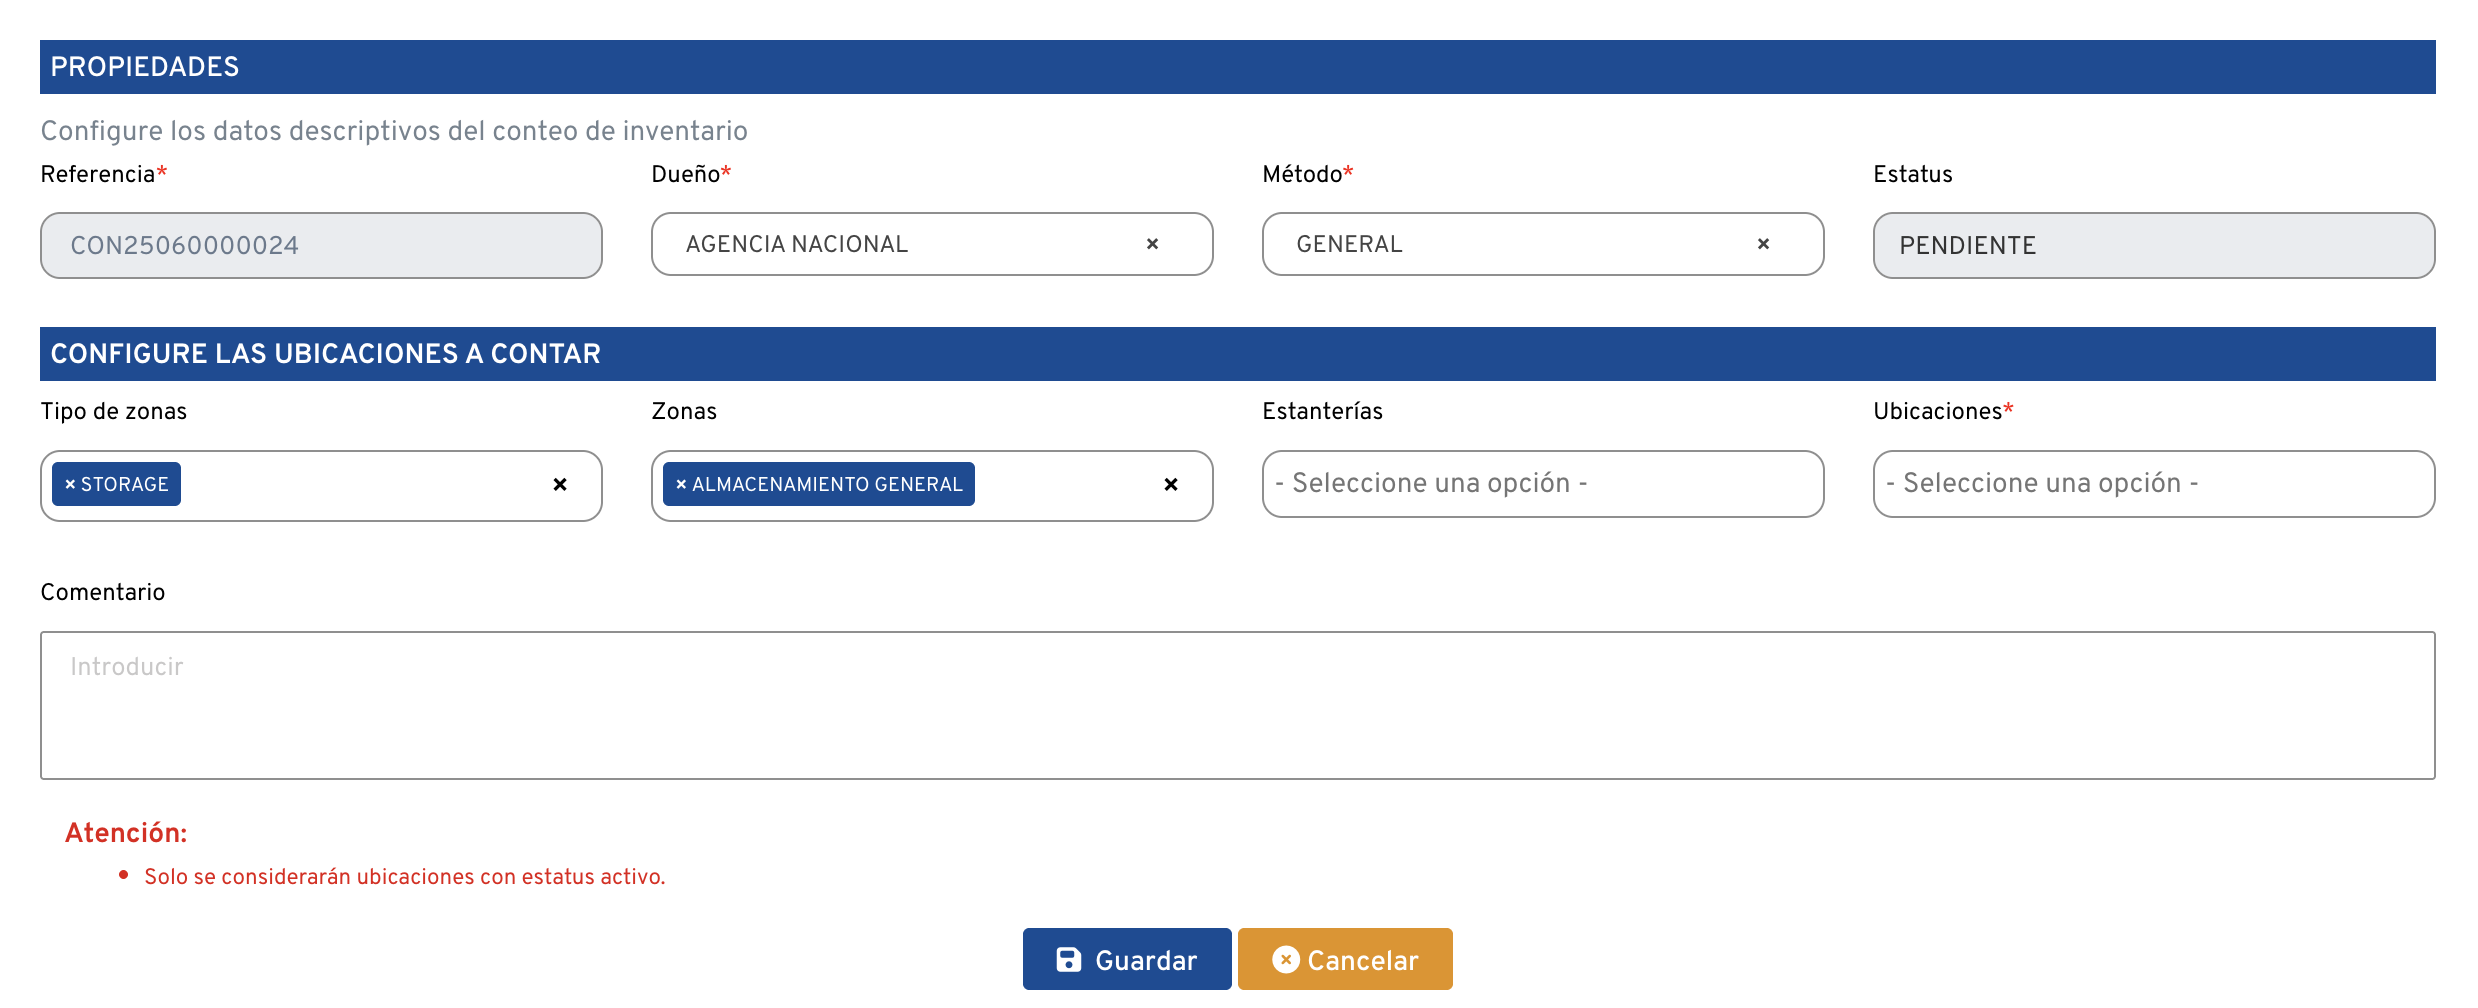Viewport: 2478px width, 1008px height.
Task: Clear the AGENCIA NACIONAL owner selection
Action: coord(1152,244)
